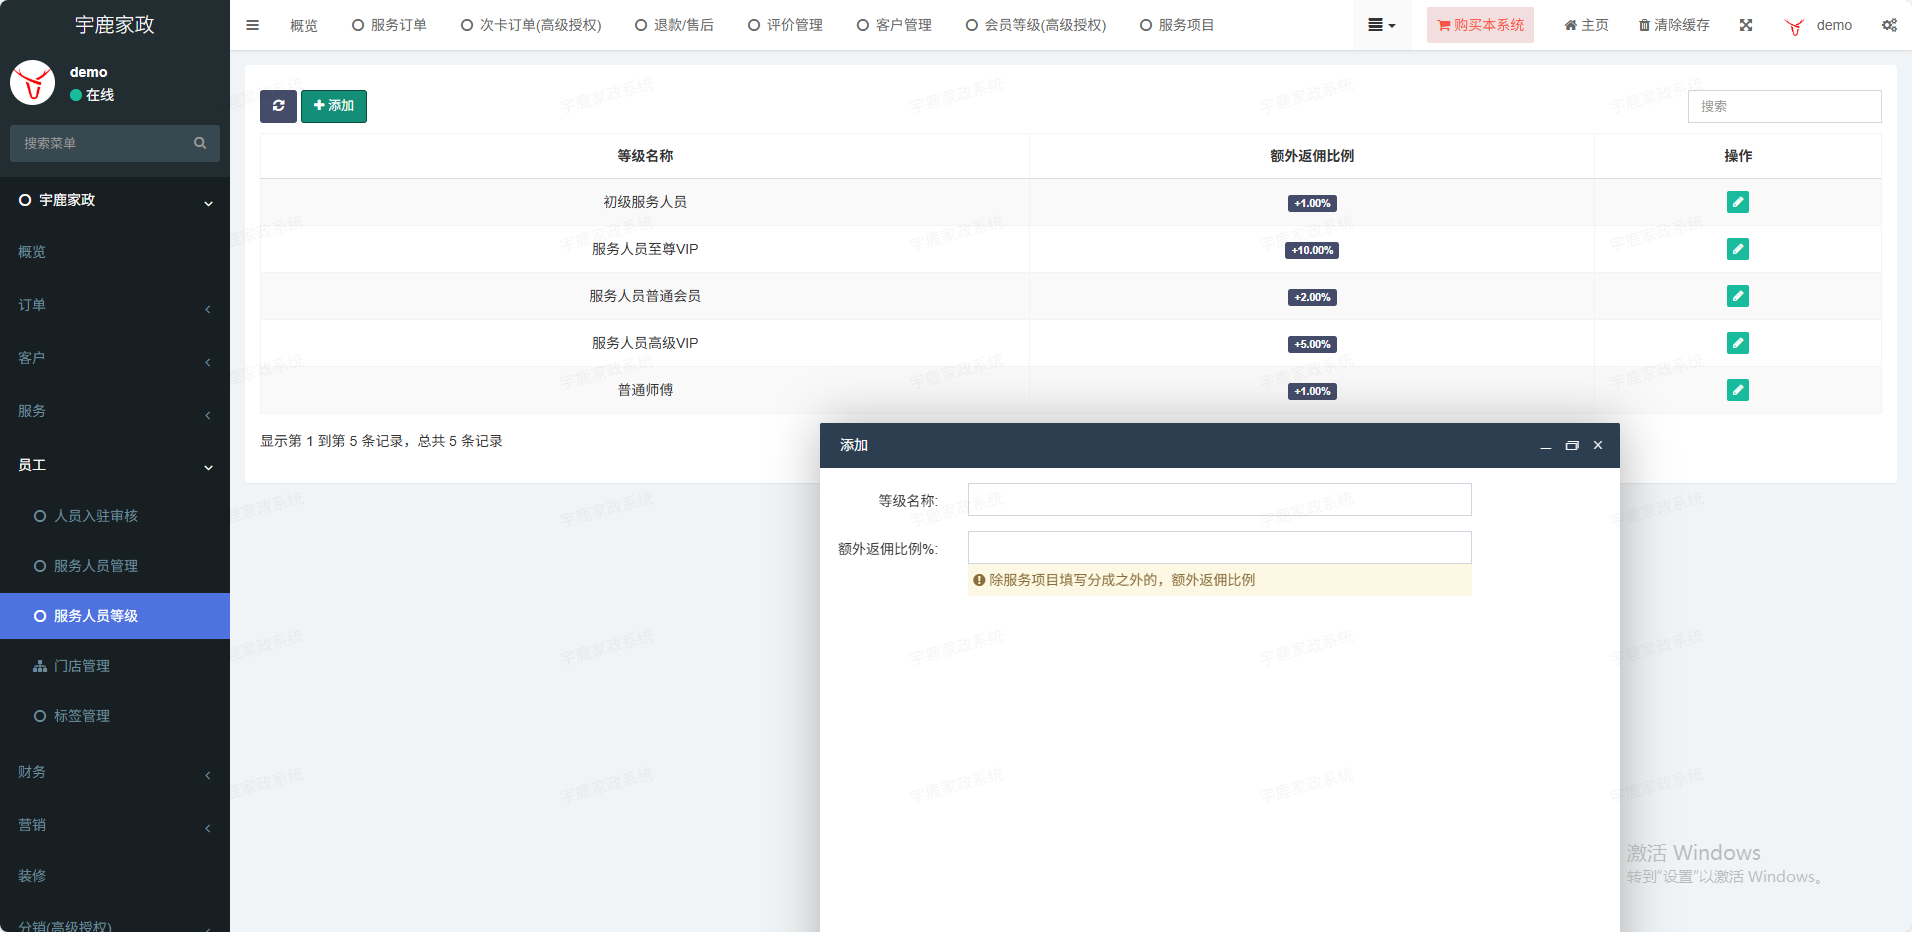Viewport: 1912px width, 932px height.
Task: Edit the 初级服务人员 level row
Action: coord(1737,202)
